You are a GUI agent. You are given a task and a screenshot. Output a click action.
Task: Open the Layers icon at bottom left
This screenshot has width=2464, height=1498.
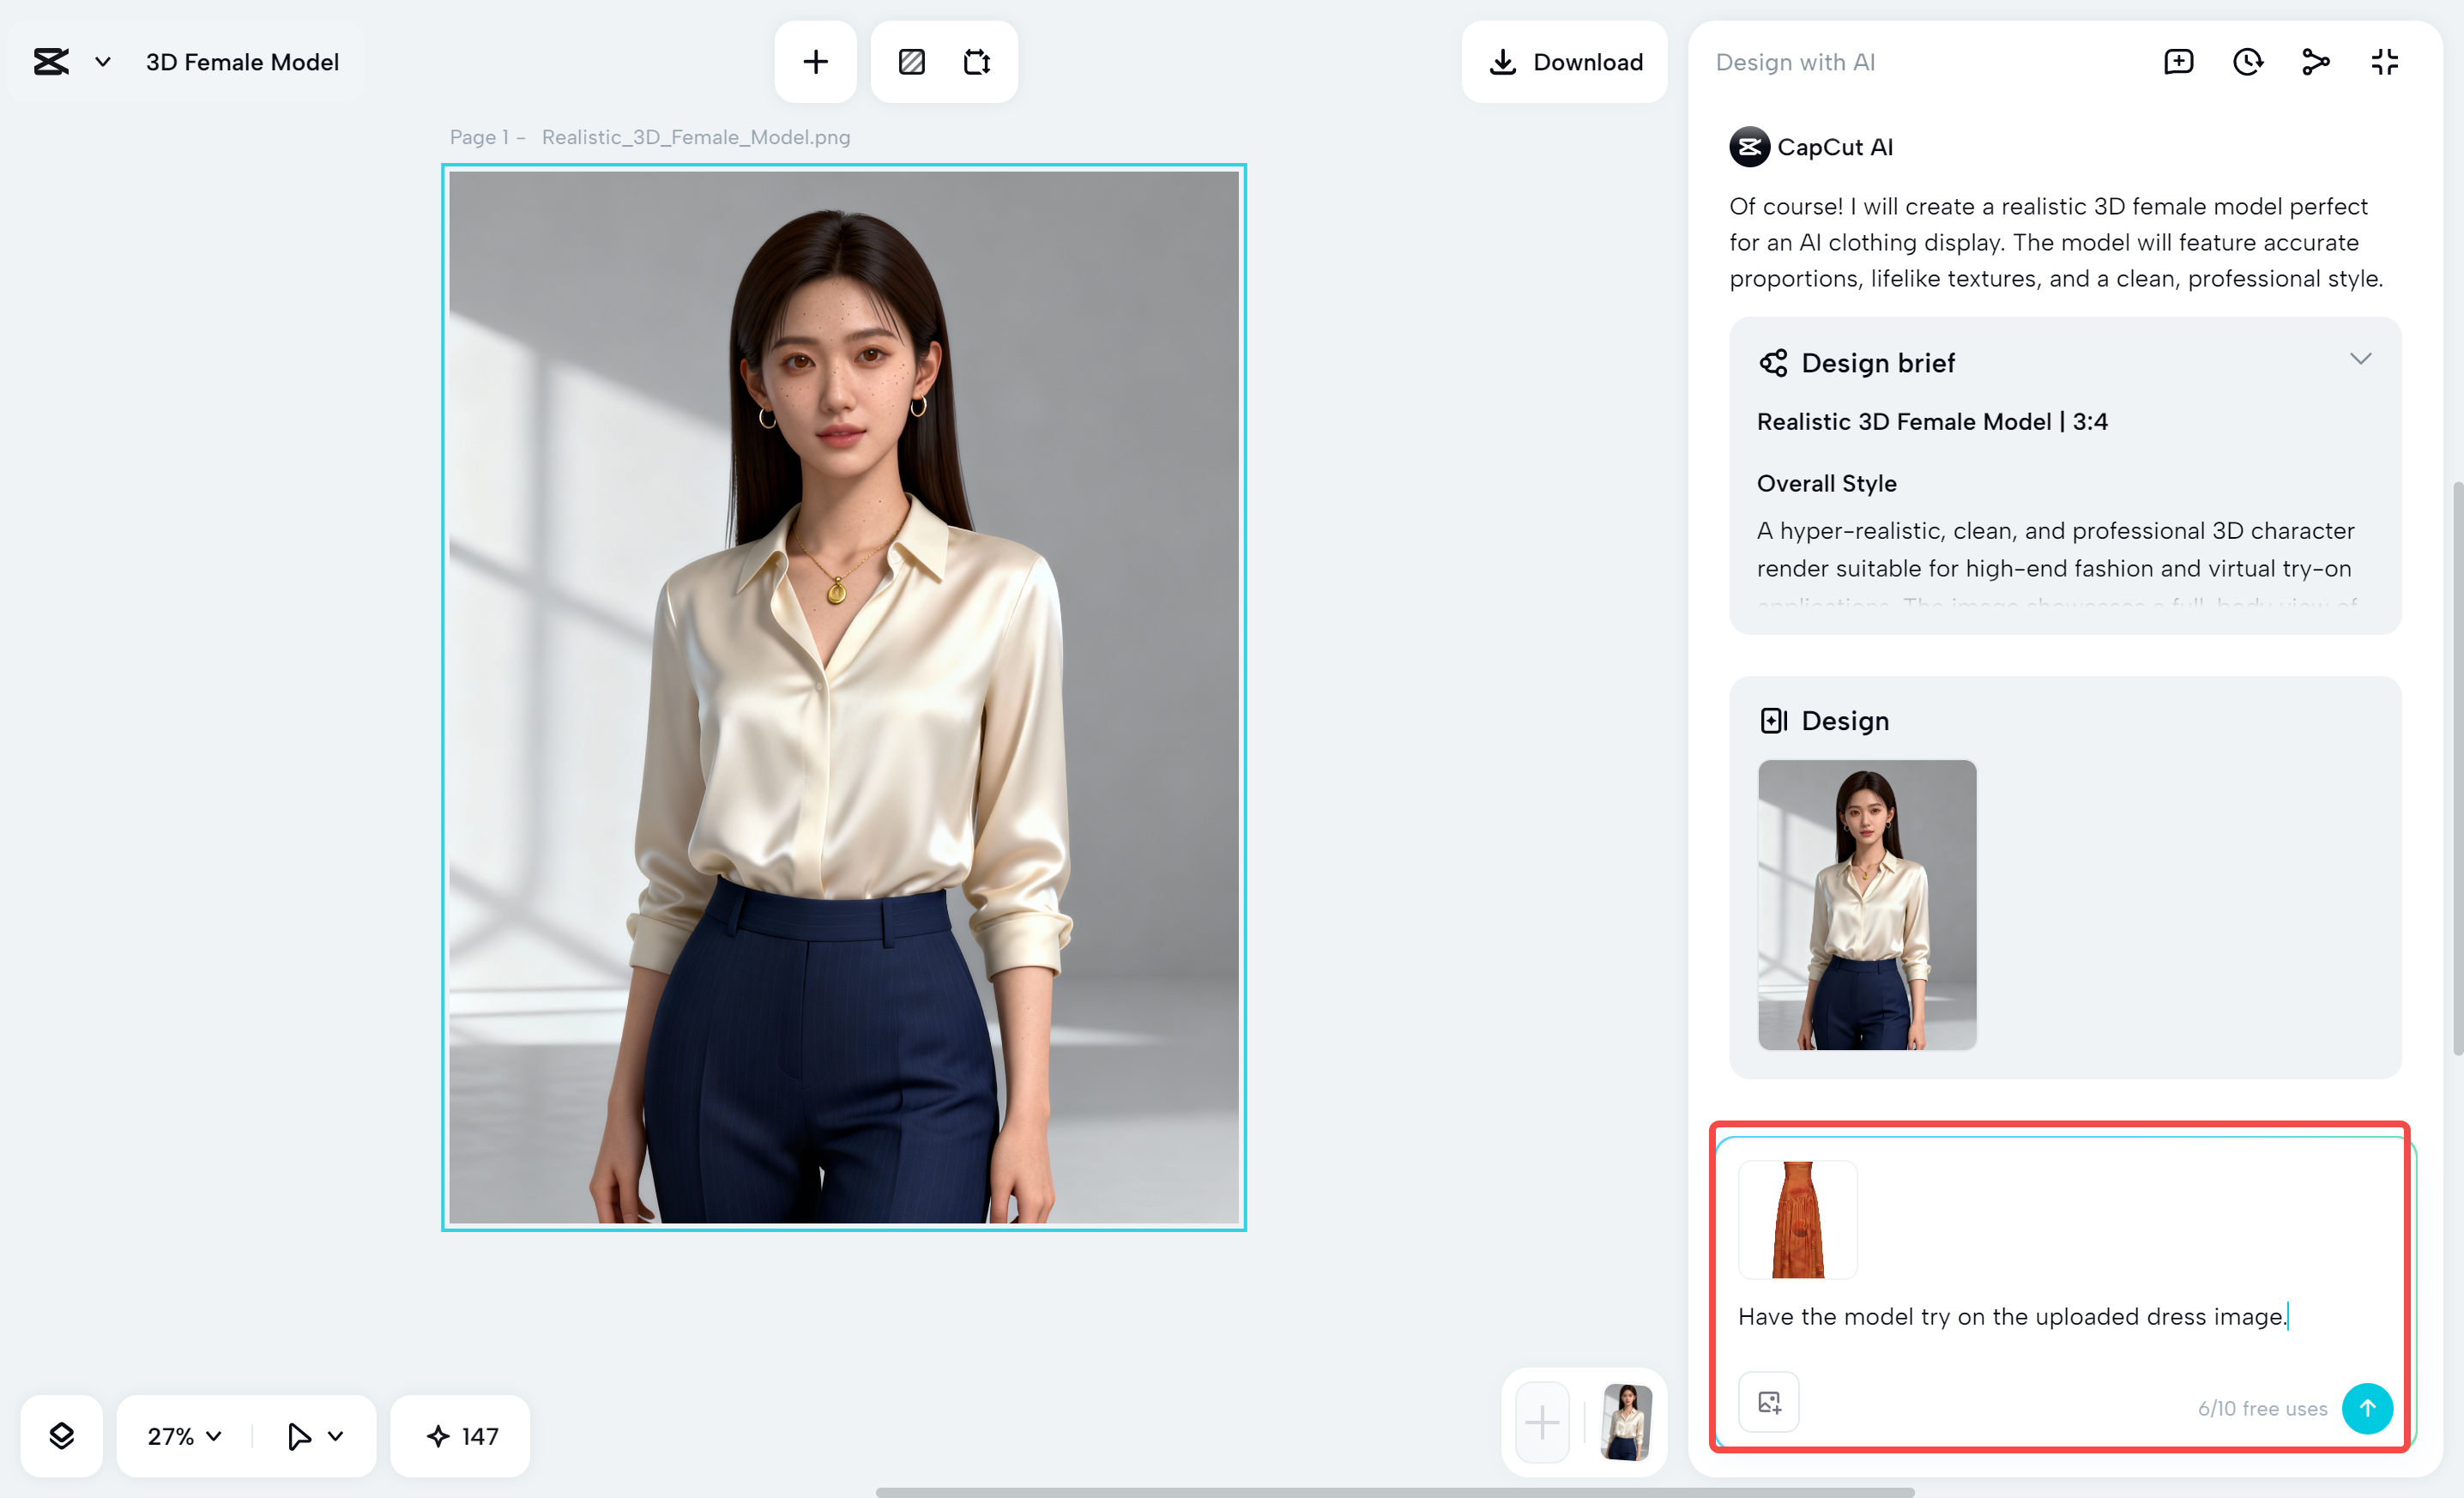61,1436
